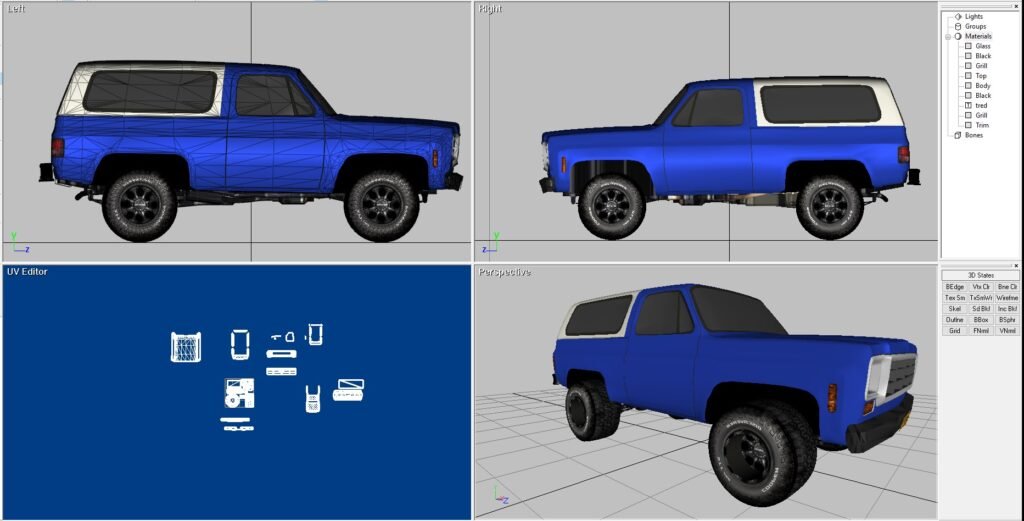Click the 3D States button
Screen dimensions: 1024x521
click(x=980, y=275)
